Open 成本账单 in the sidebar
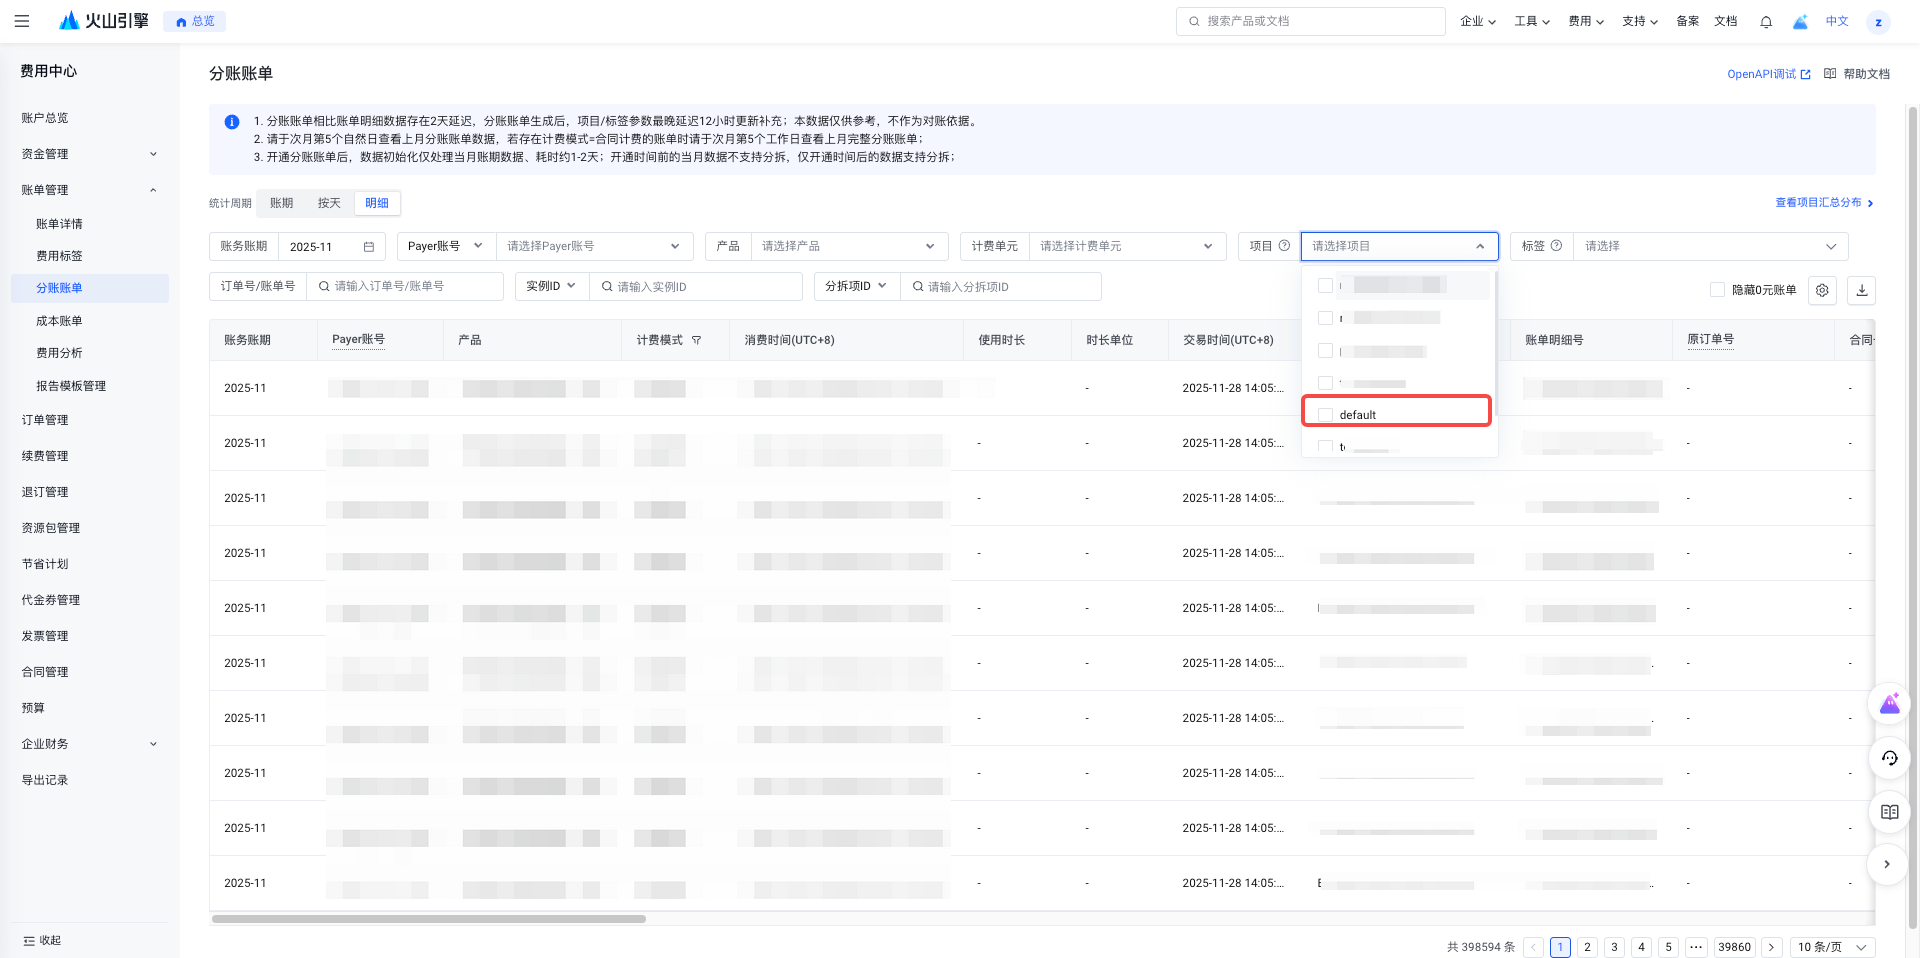1920x958 pixels. (x=59, y=321)
